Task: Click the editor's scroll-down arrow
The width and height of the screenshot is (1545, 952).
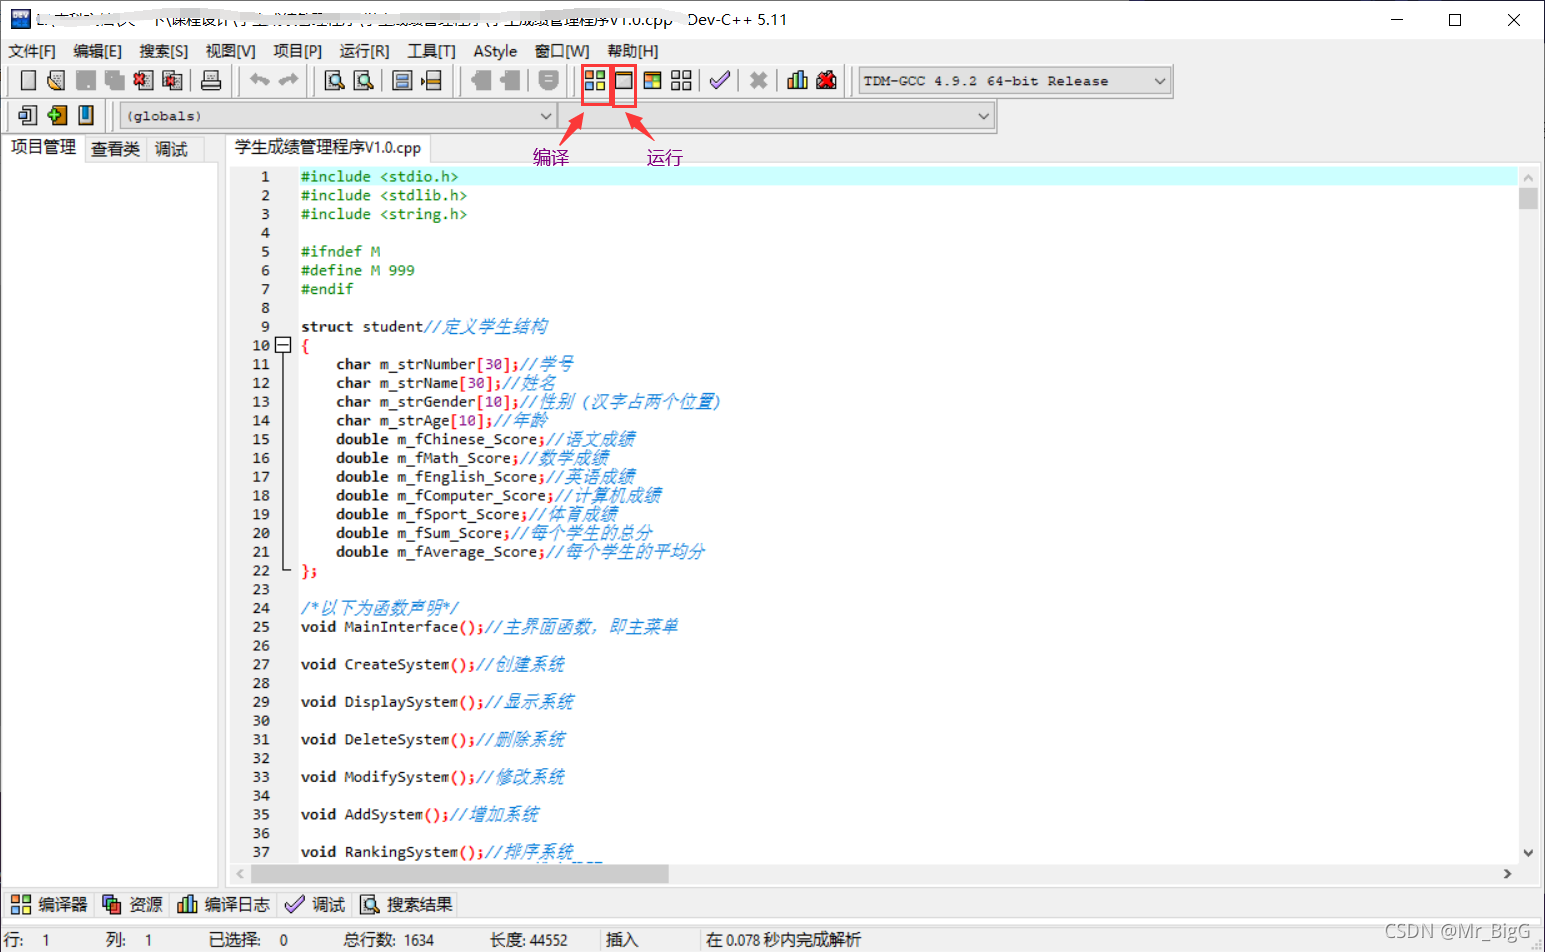Action: click(x=1528, y=853)
